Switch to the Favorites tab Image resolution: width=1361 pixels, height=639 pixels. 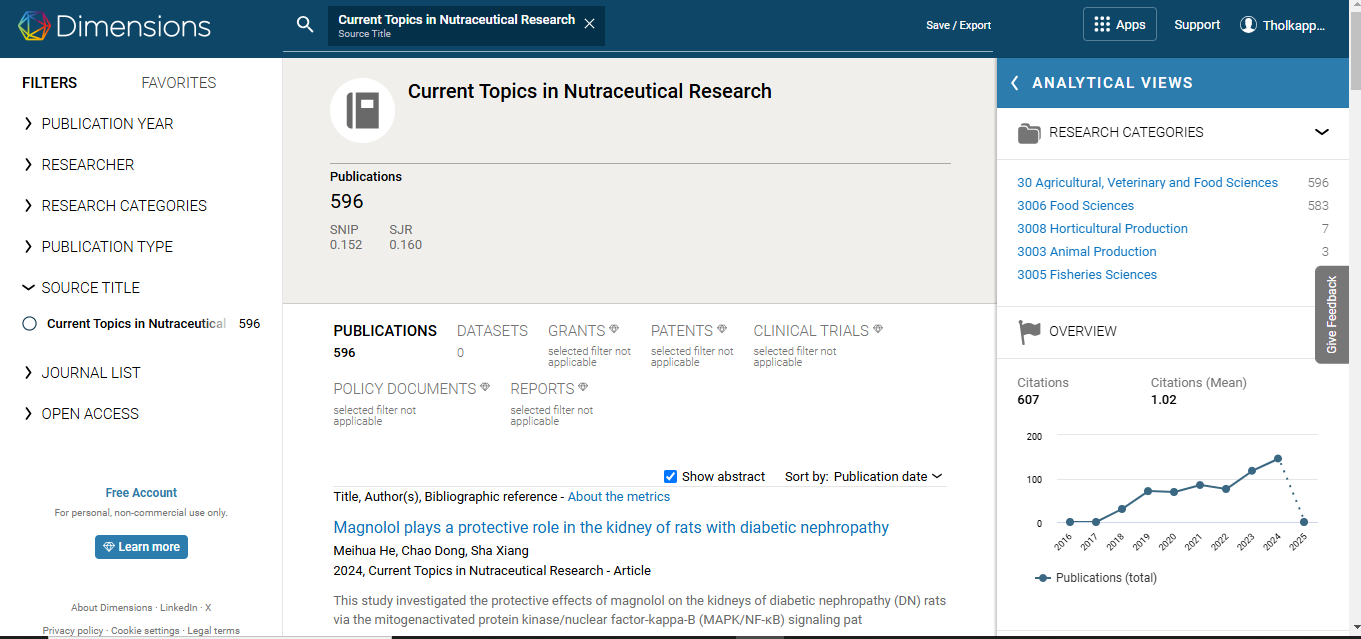(x=178, y=83)
